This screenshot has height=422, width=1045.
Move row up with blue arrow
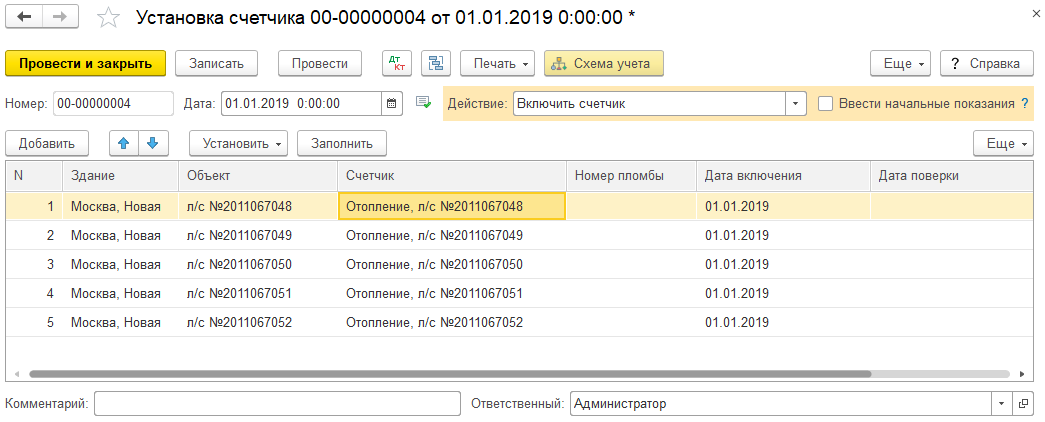pyautogui.click(x=124, y=143)
